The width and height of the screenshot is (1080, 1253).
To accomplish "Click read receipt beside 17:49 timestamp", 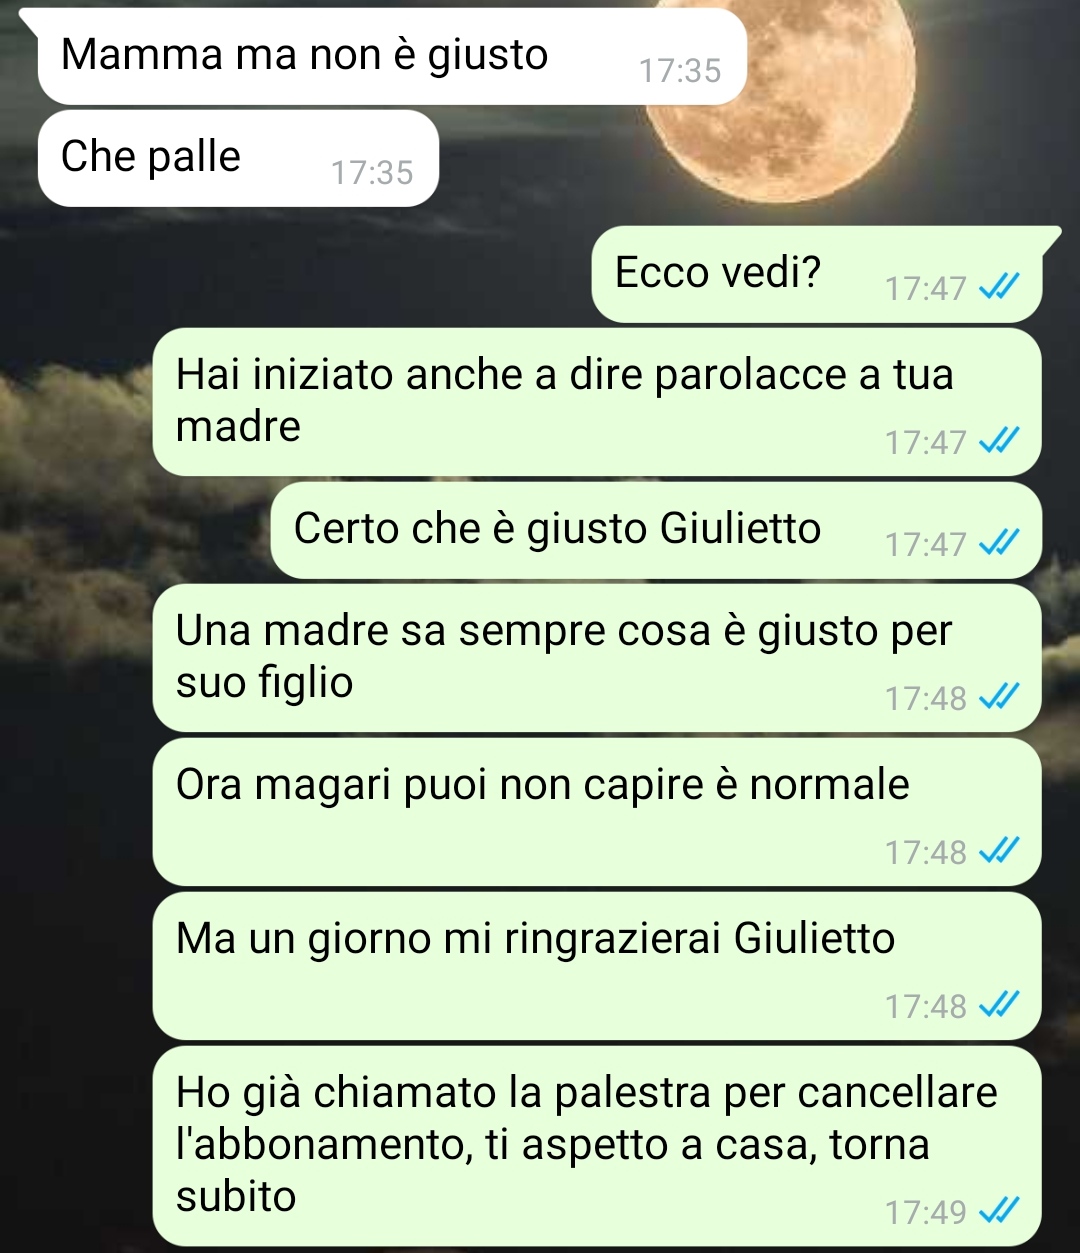I will click(999, 1212).
